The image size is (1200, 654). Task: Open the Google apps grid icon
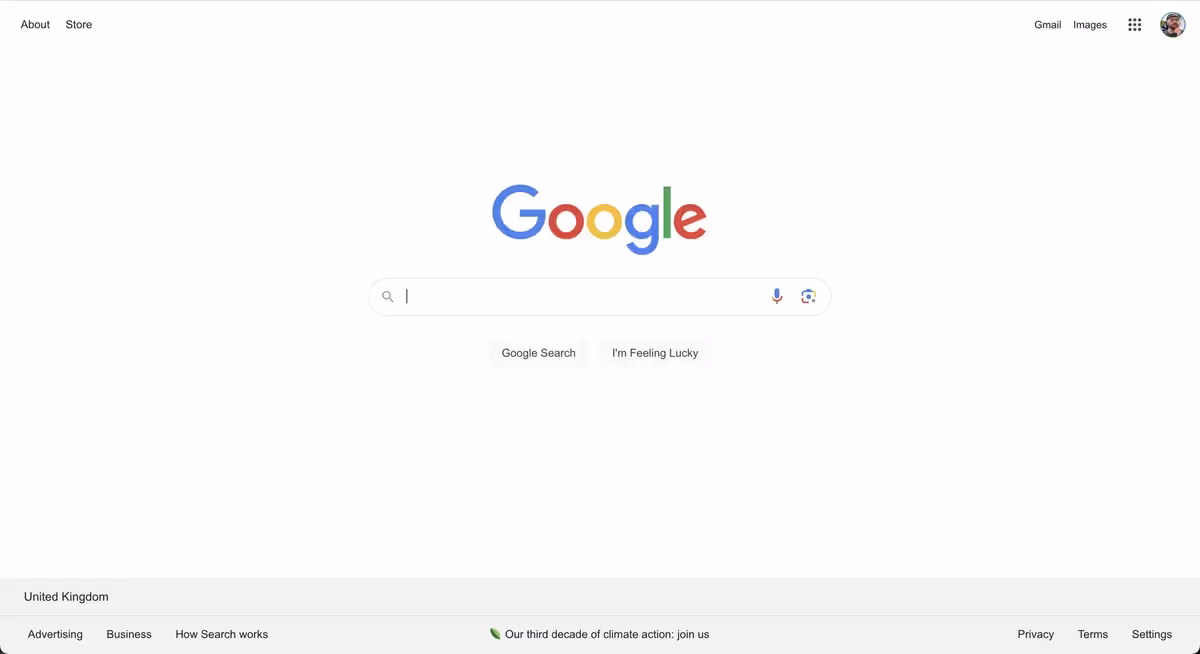[1134, 25]
